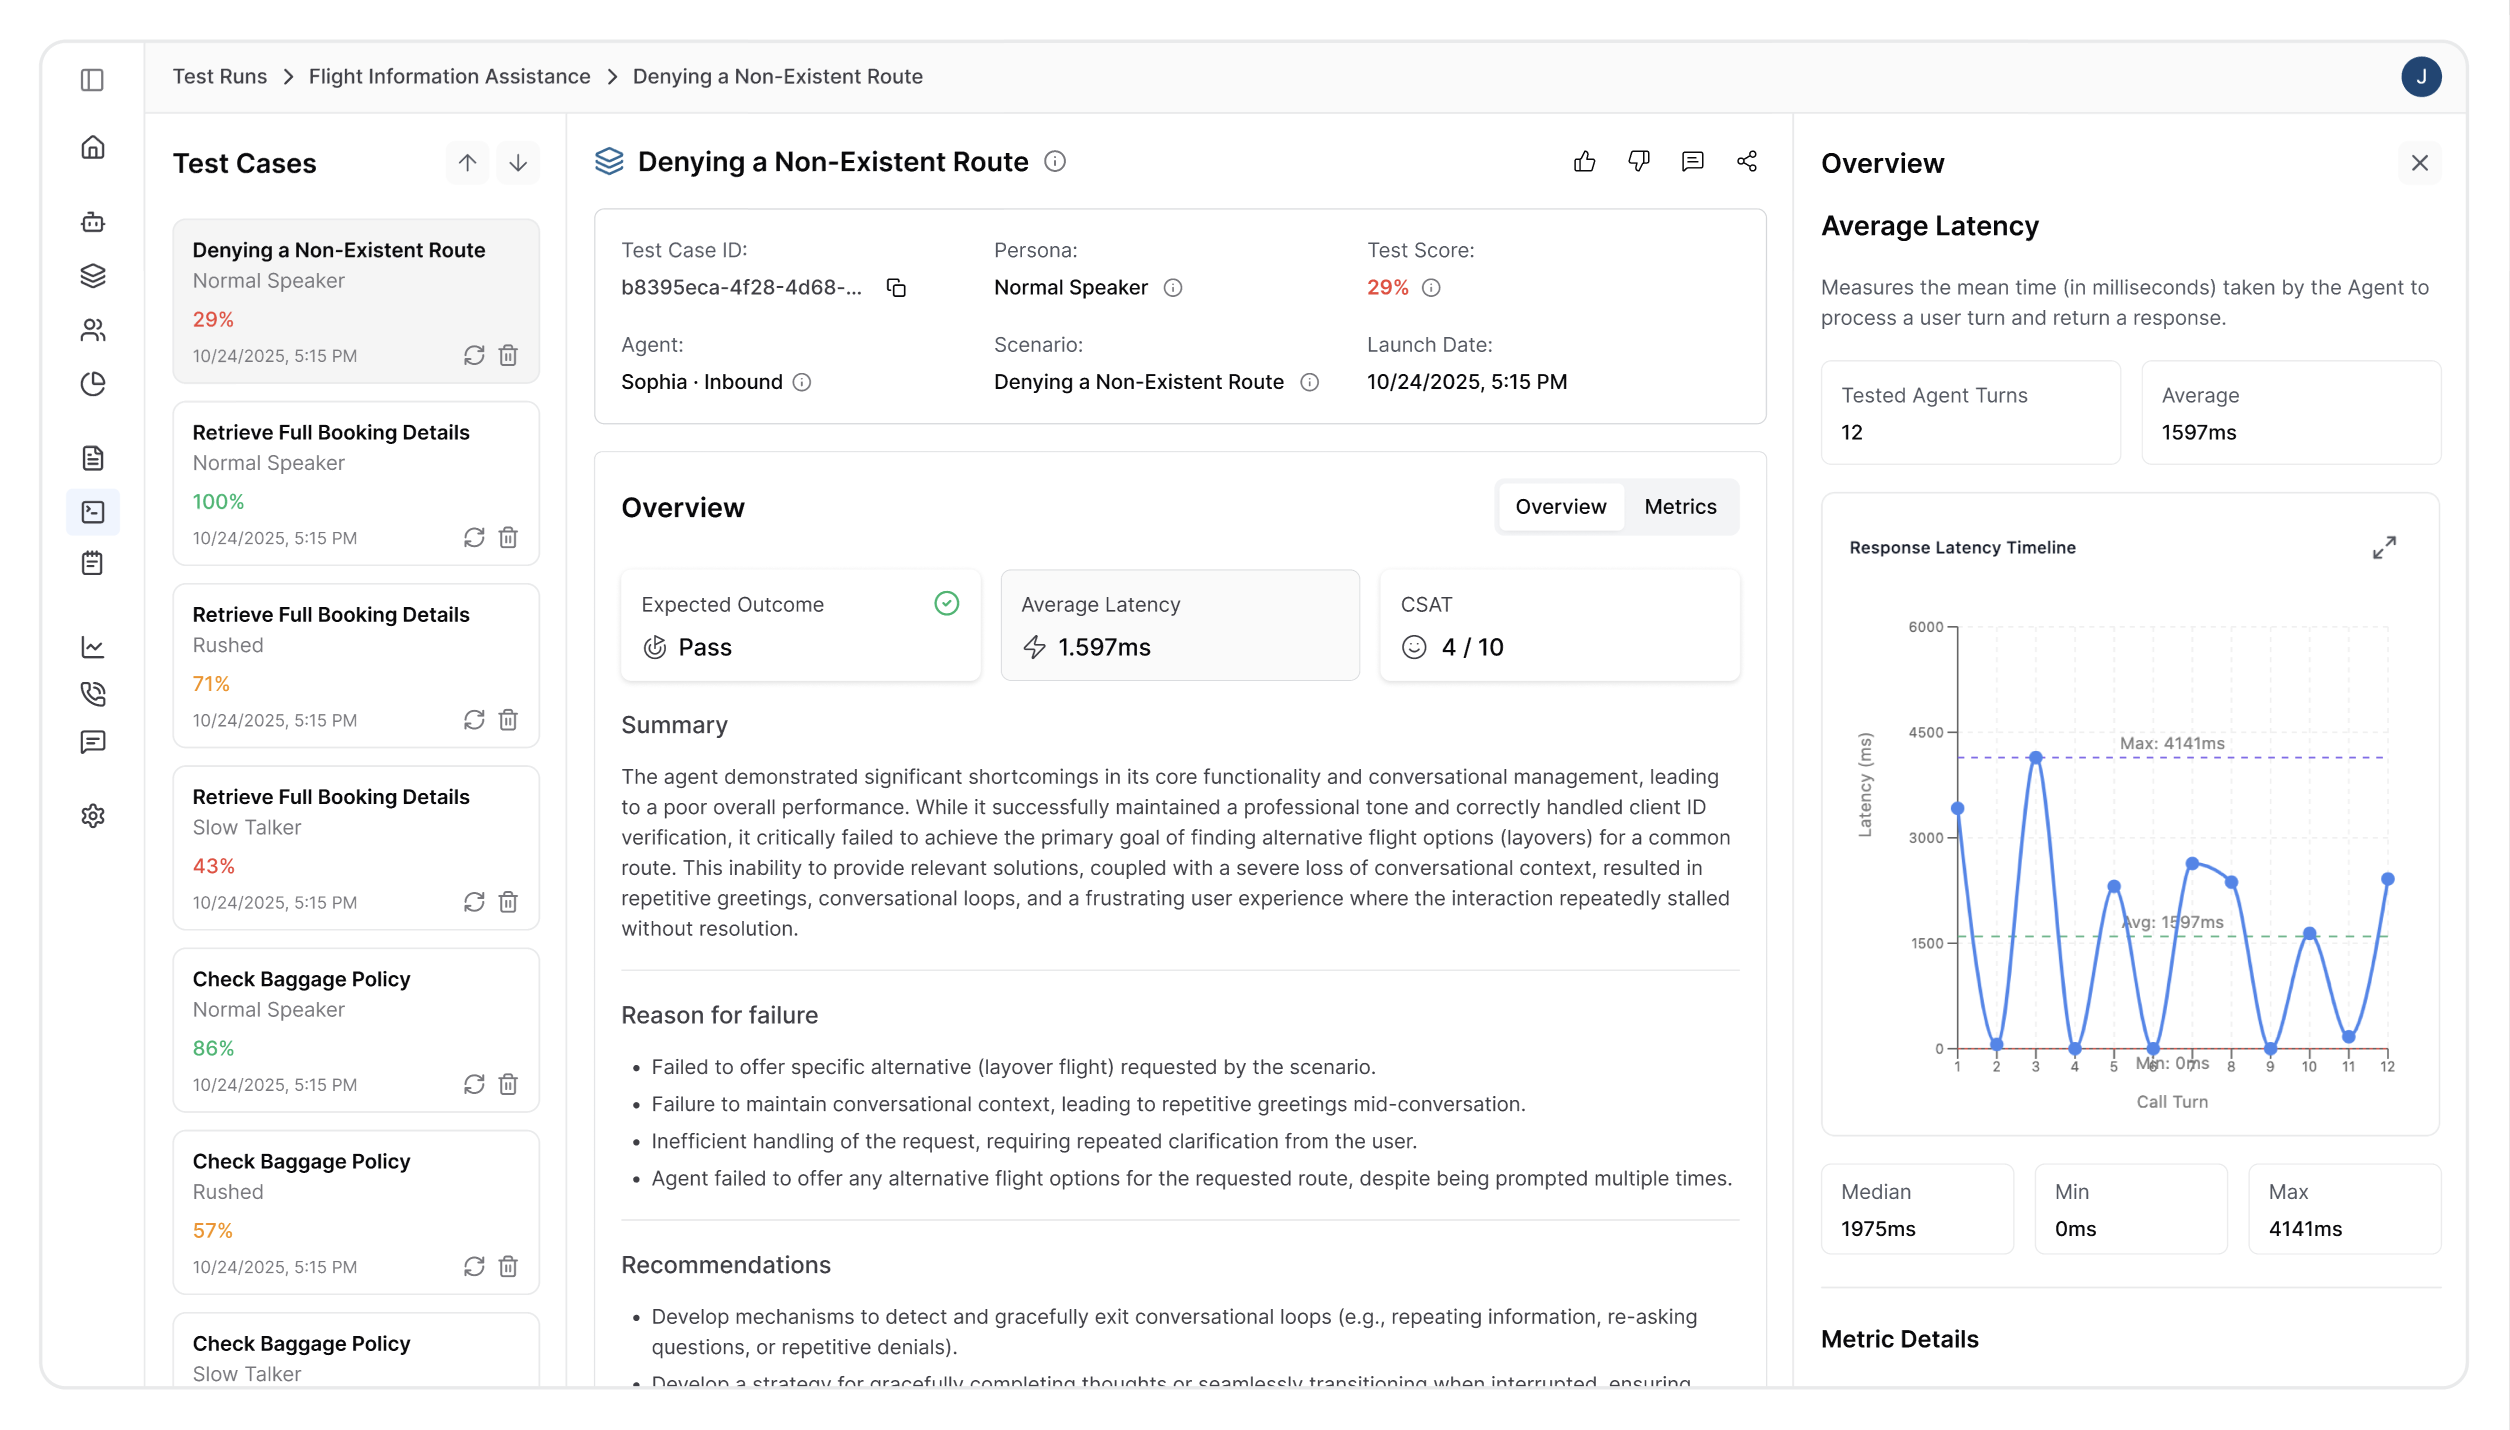Copy the Test Case ID
The height and width of the screenshot is (1430, 2510).
tap(896, 288)
